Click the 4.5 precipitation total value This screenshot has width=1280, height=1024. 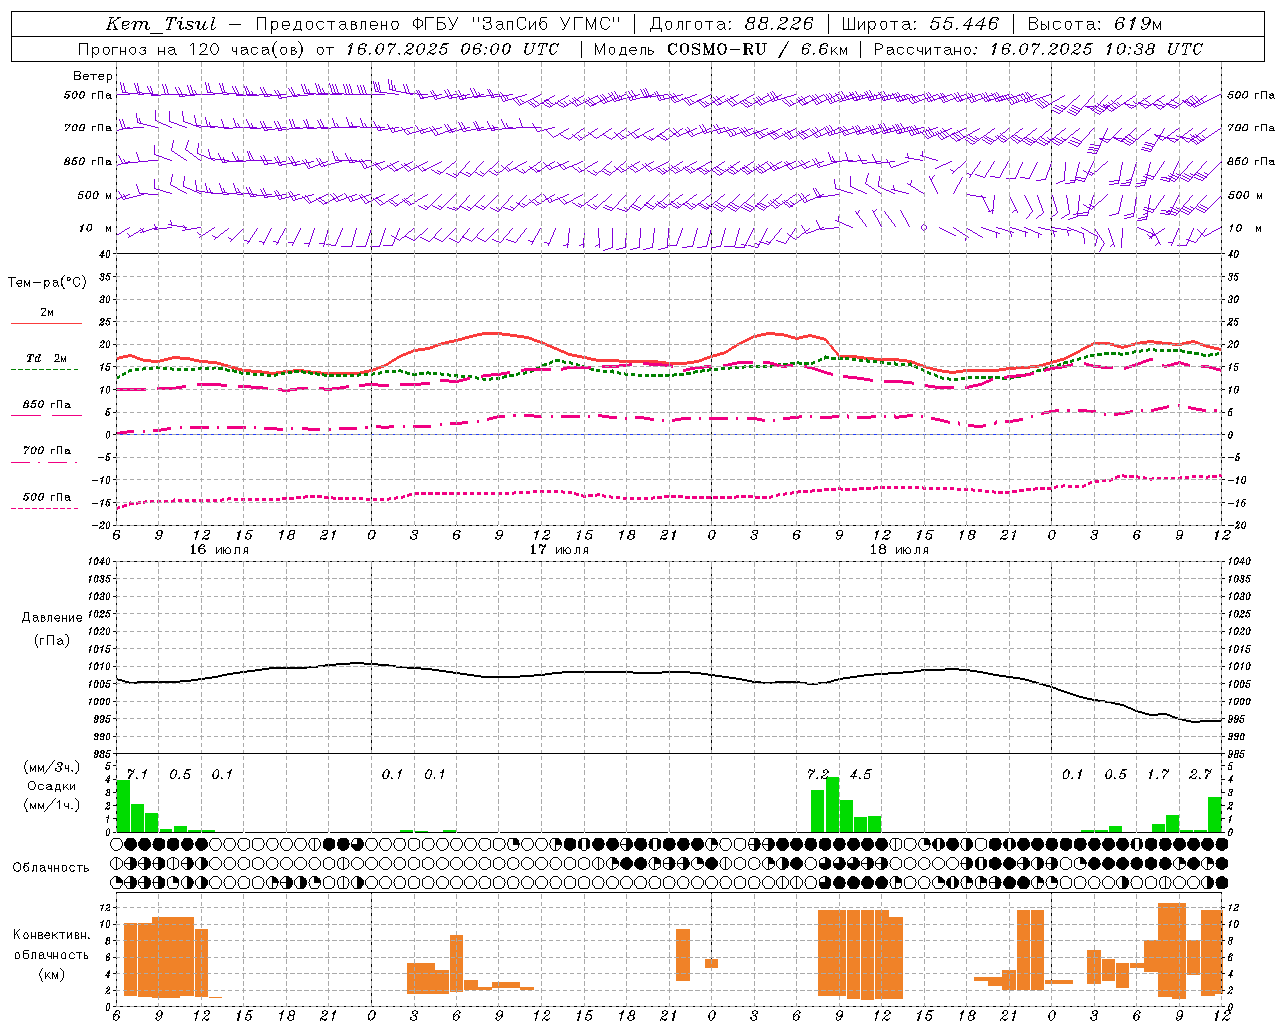(860, 774)
